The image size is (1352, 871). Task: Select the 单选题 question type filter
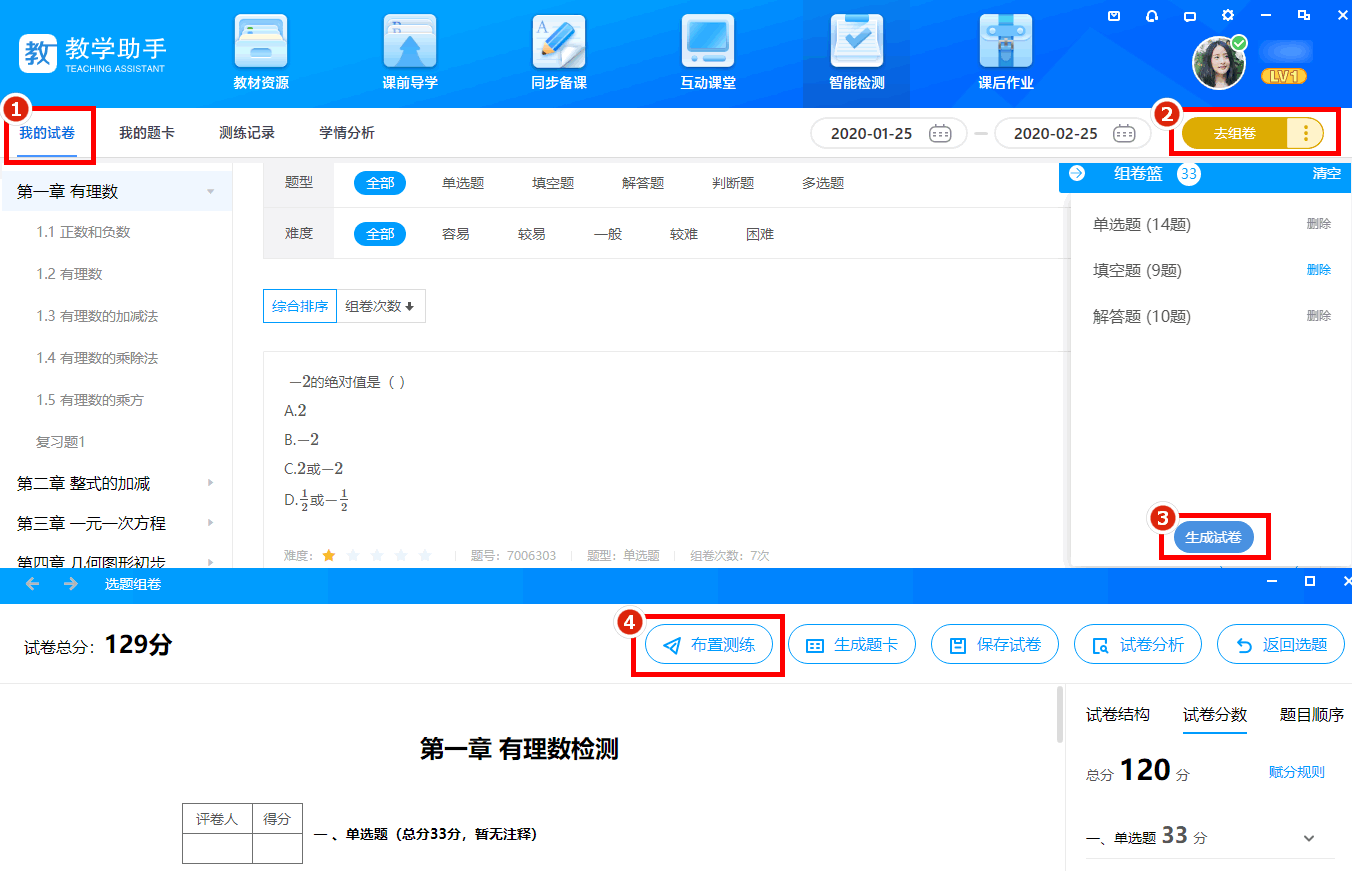click(463, 183)
